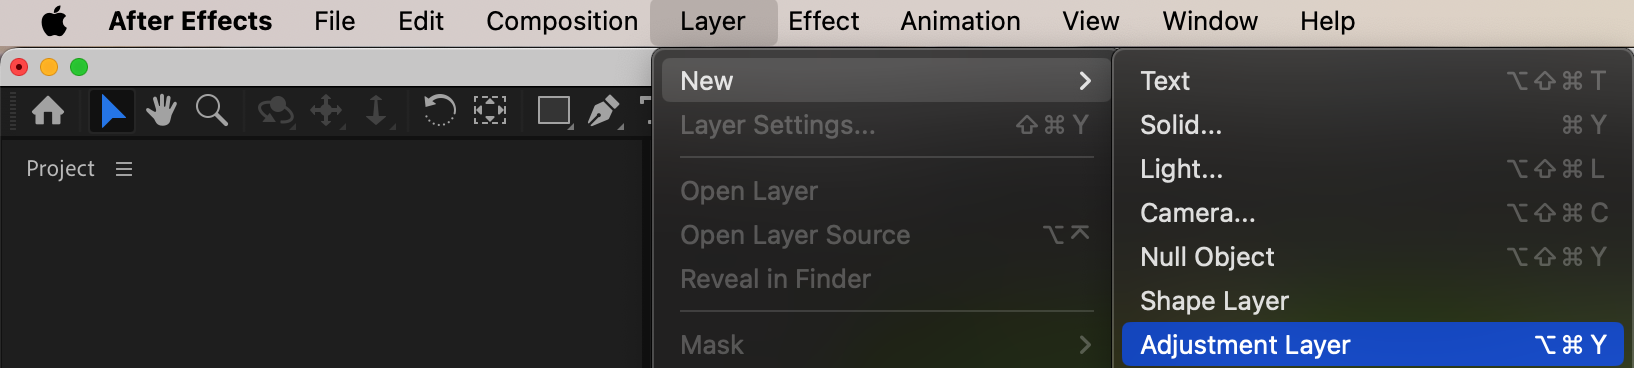Screen dimensions: 1634x368
Task: Select the Pen tool
Action: pyautogui.click(x=604, y=111)
